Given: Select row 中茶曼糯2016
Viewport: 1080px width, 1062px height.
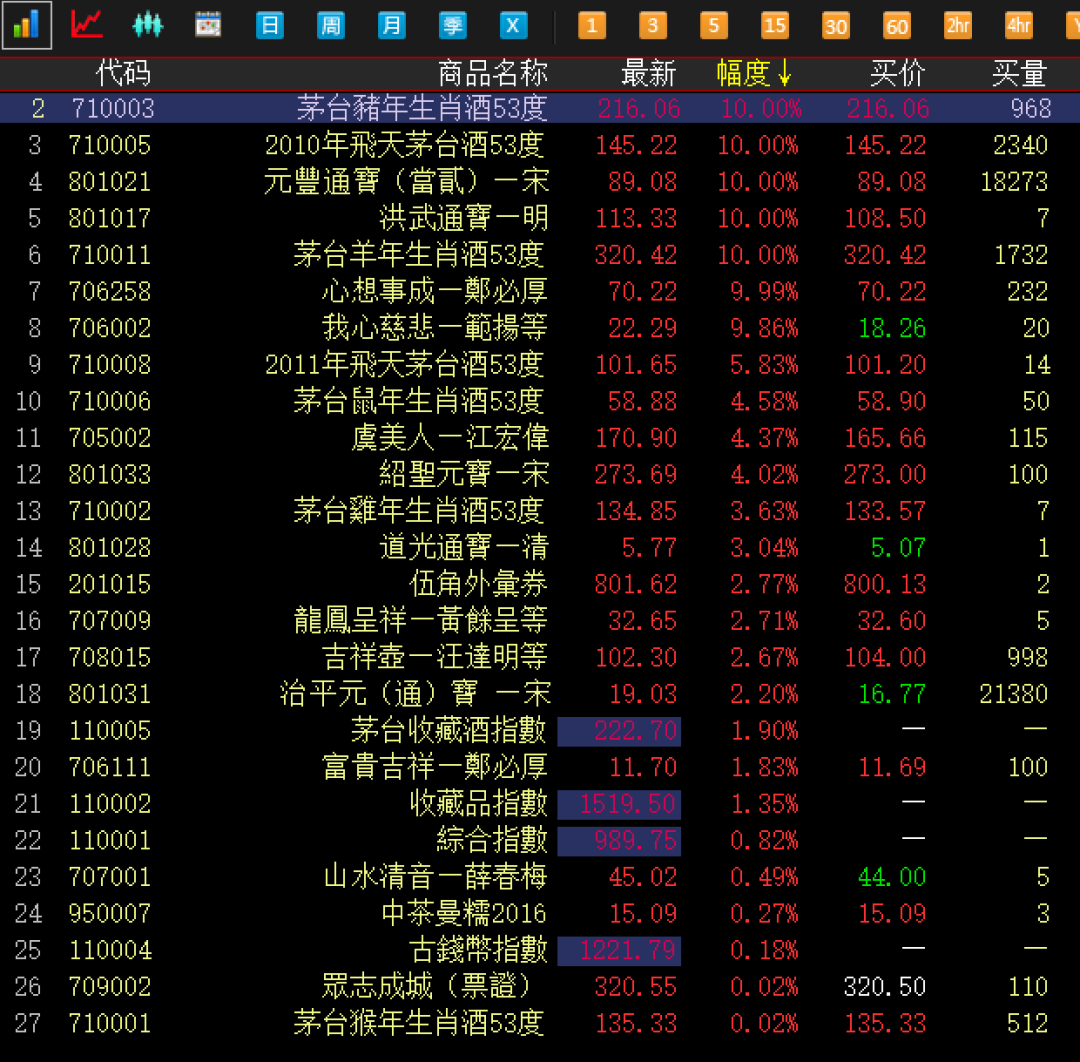Looking at the screenshot, I should point(540,913).
